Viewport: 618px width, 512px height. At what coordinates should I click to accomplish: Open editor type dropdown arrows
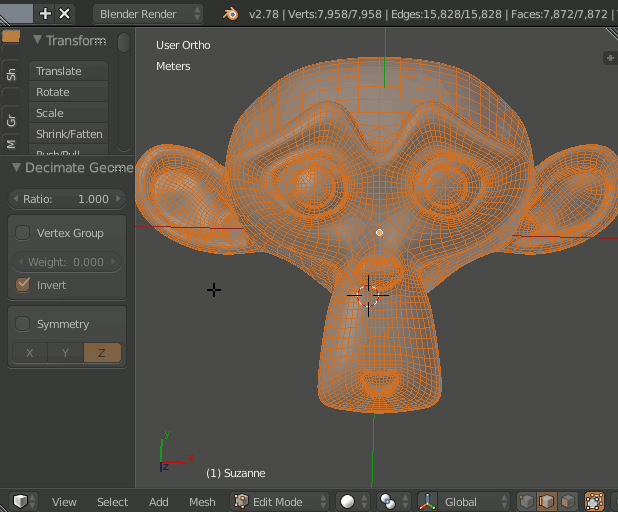[x=33, y=501]
